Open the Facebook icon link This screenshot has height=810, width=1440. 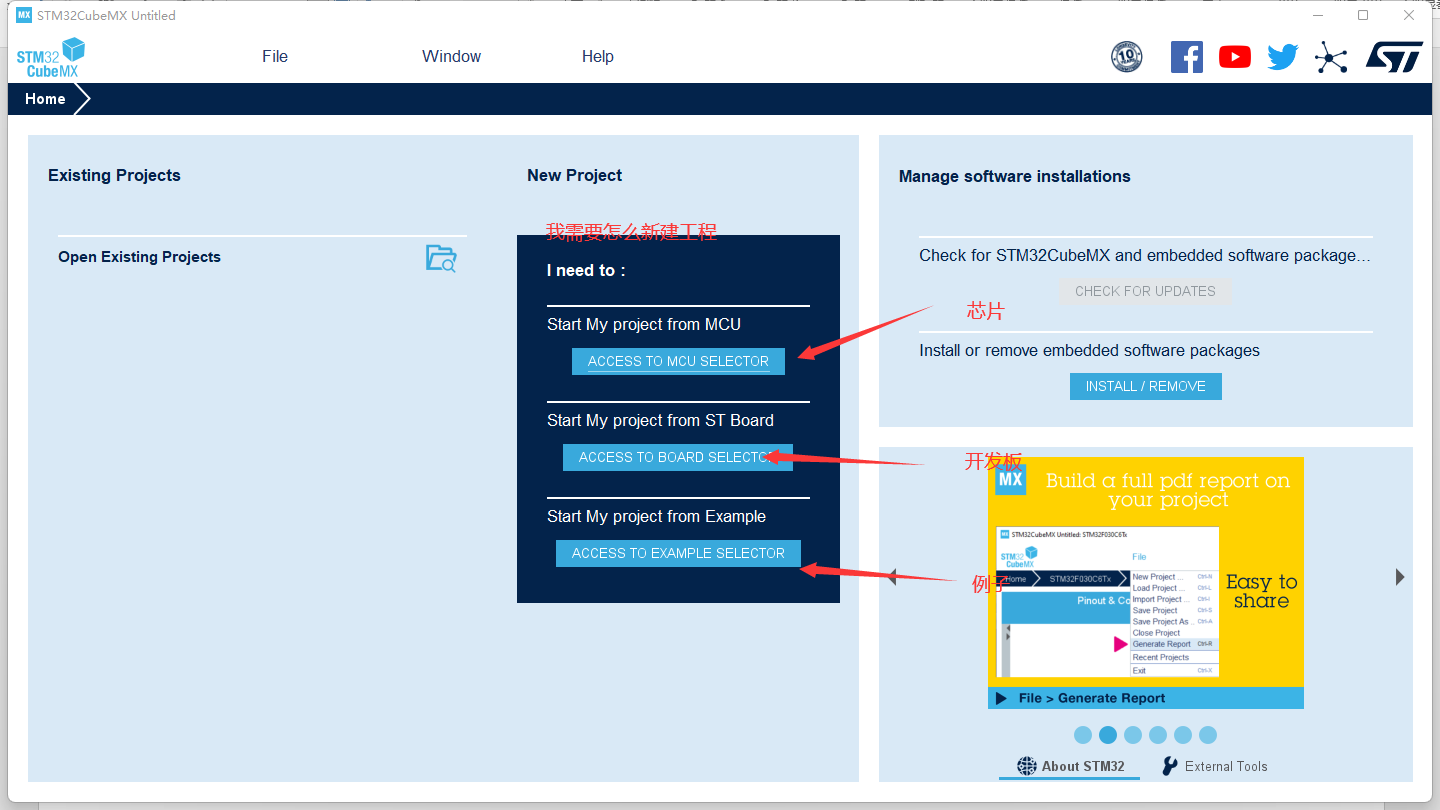tap(1187, 57)
